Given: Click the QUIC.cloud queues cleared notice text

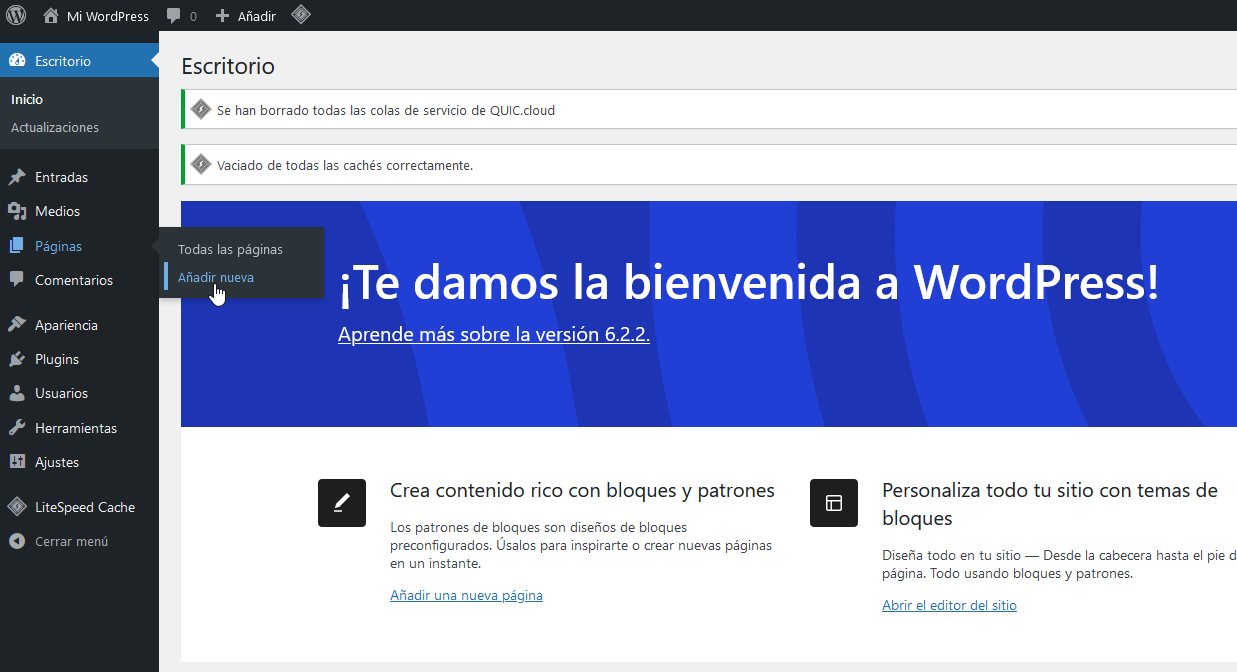Looking at the screenshot, I should point(386,110).
